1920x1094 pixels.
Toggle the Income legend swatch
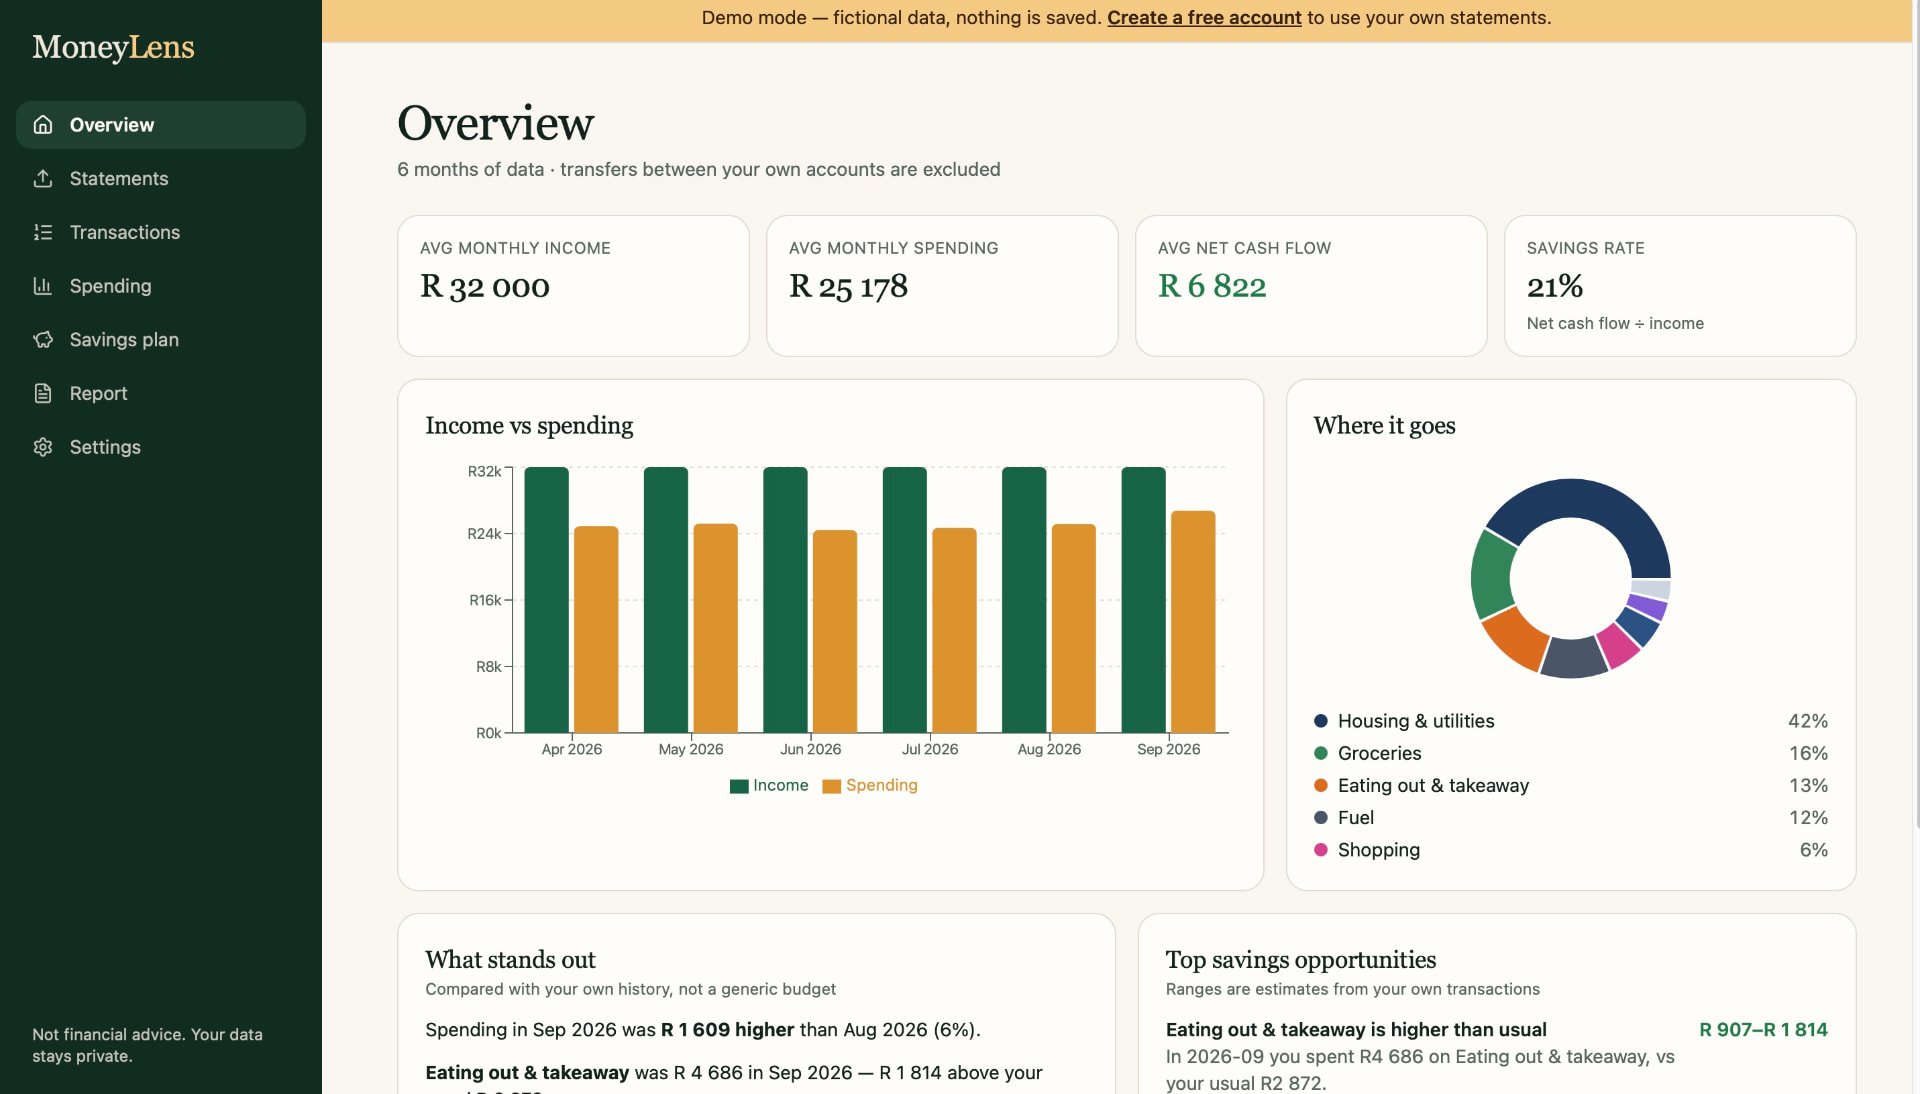[x=739, y=786]
